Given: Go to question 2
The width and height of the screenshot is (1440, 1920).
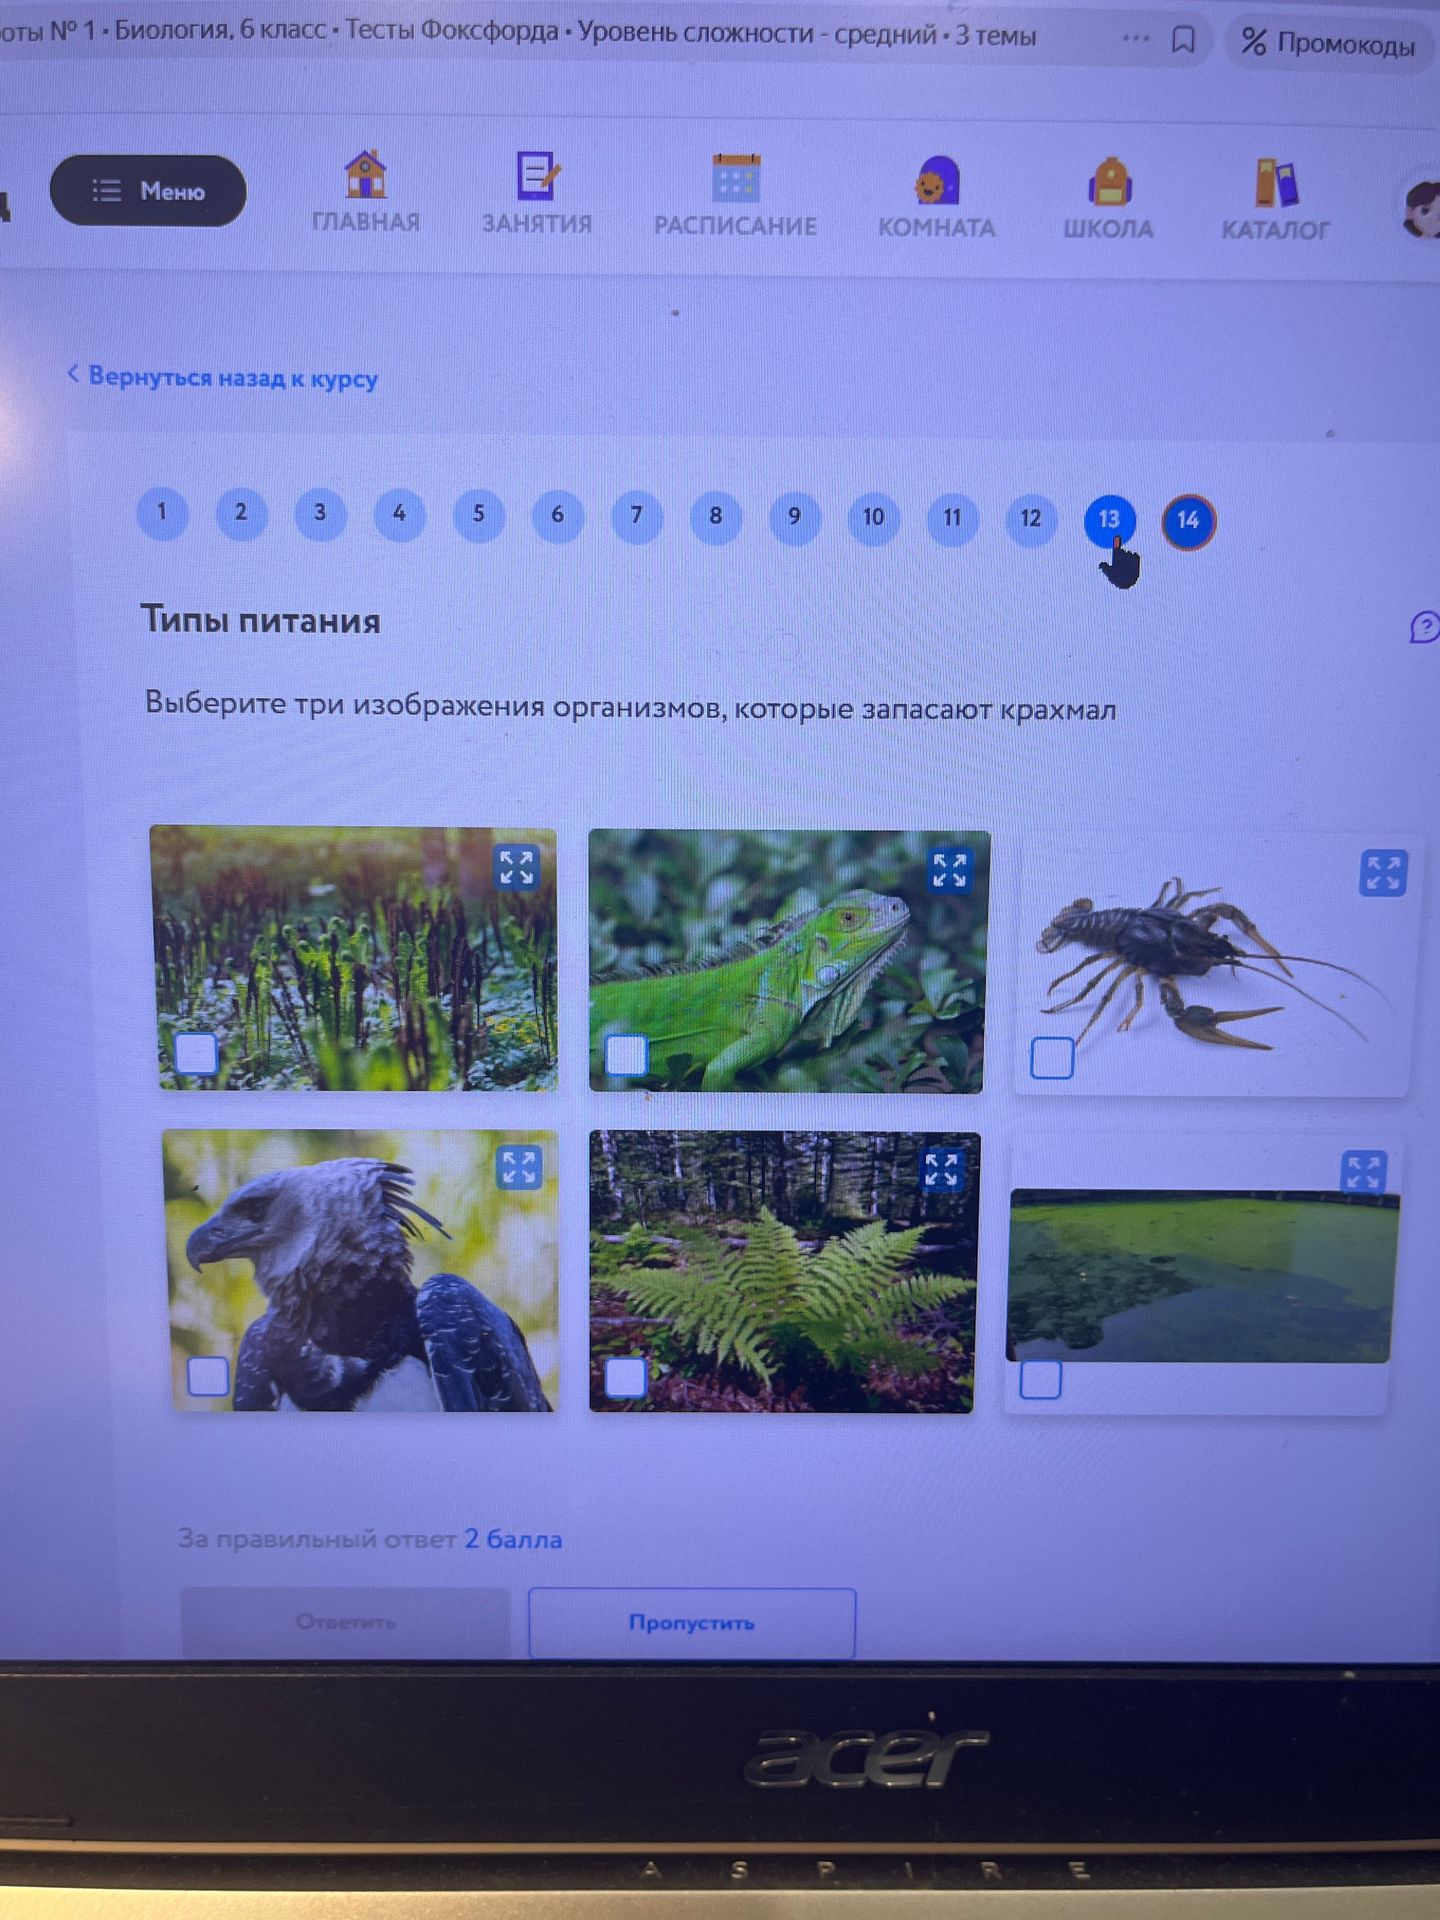Looking at the screenshot, I should coord(241,513).
